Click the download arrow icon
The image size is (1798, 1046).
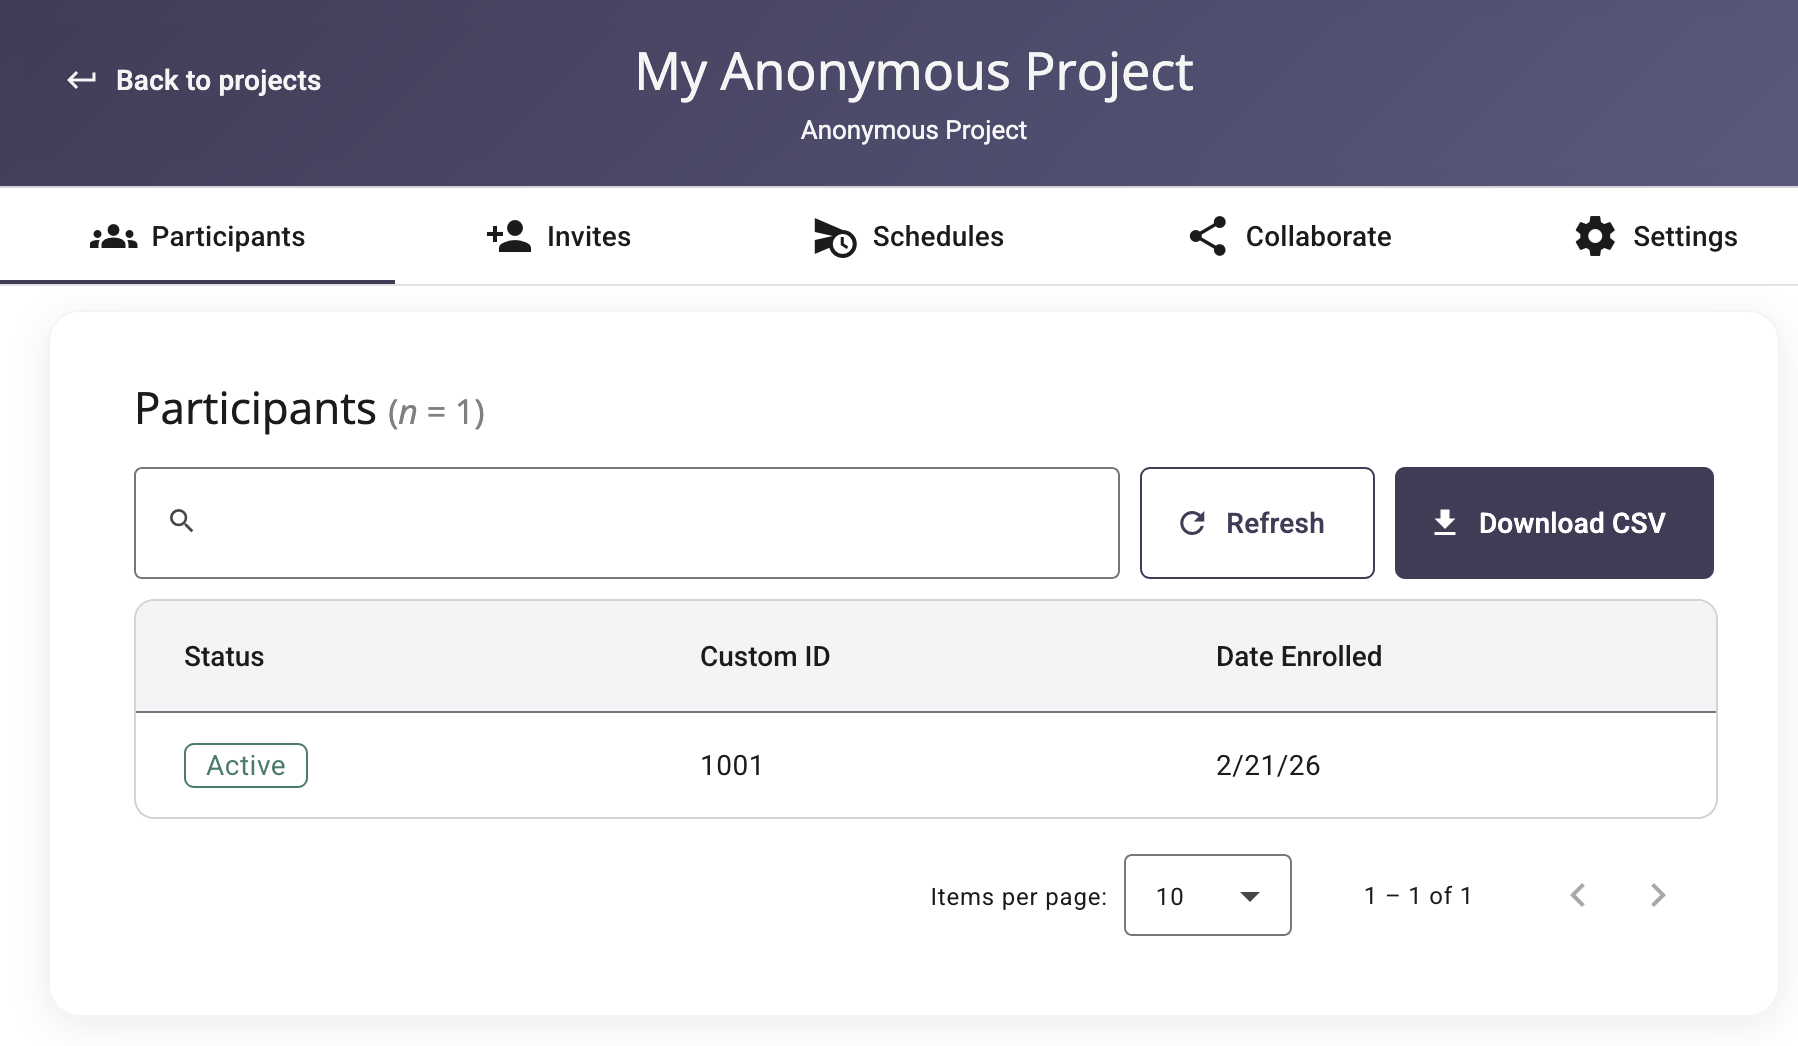coord(1445,523)
